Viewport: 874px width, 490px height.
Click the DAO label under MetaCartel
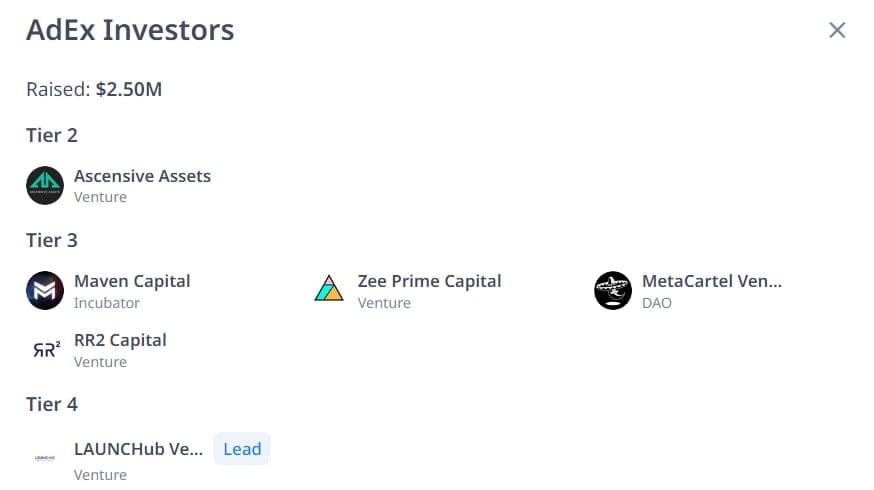click(x=657, y=303)
